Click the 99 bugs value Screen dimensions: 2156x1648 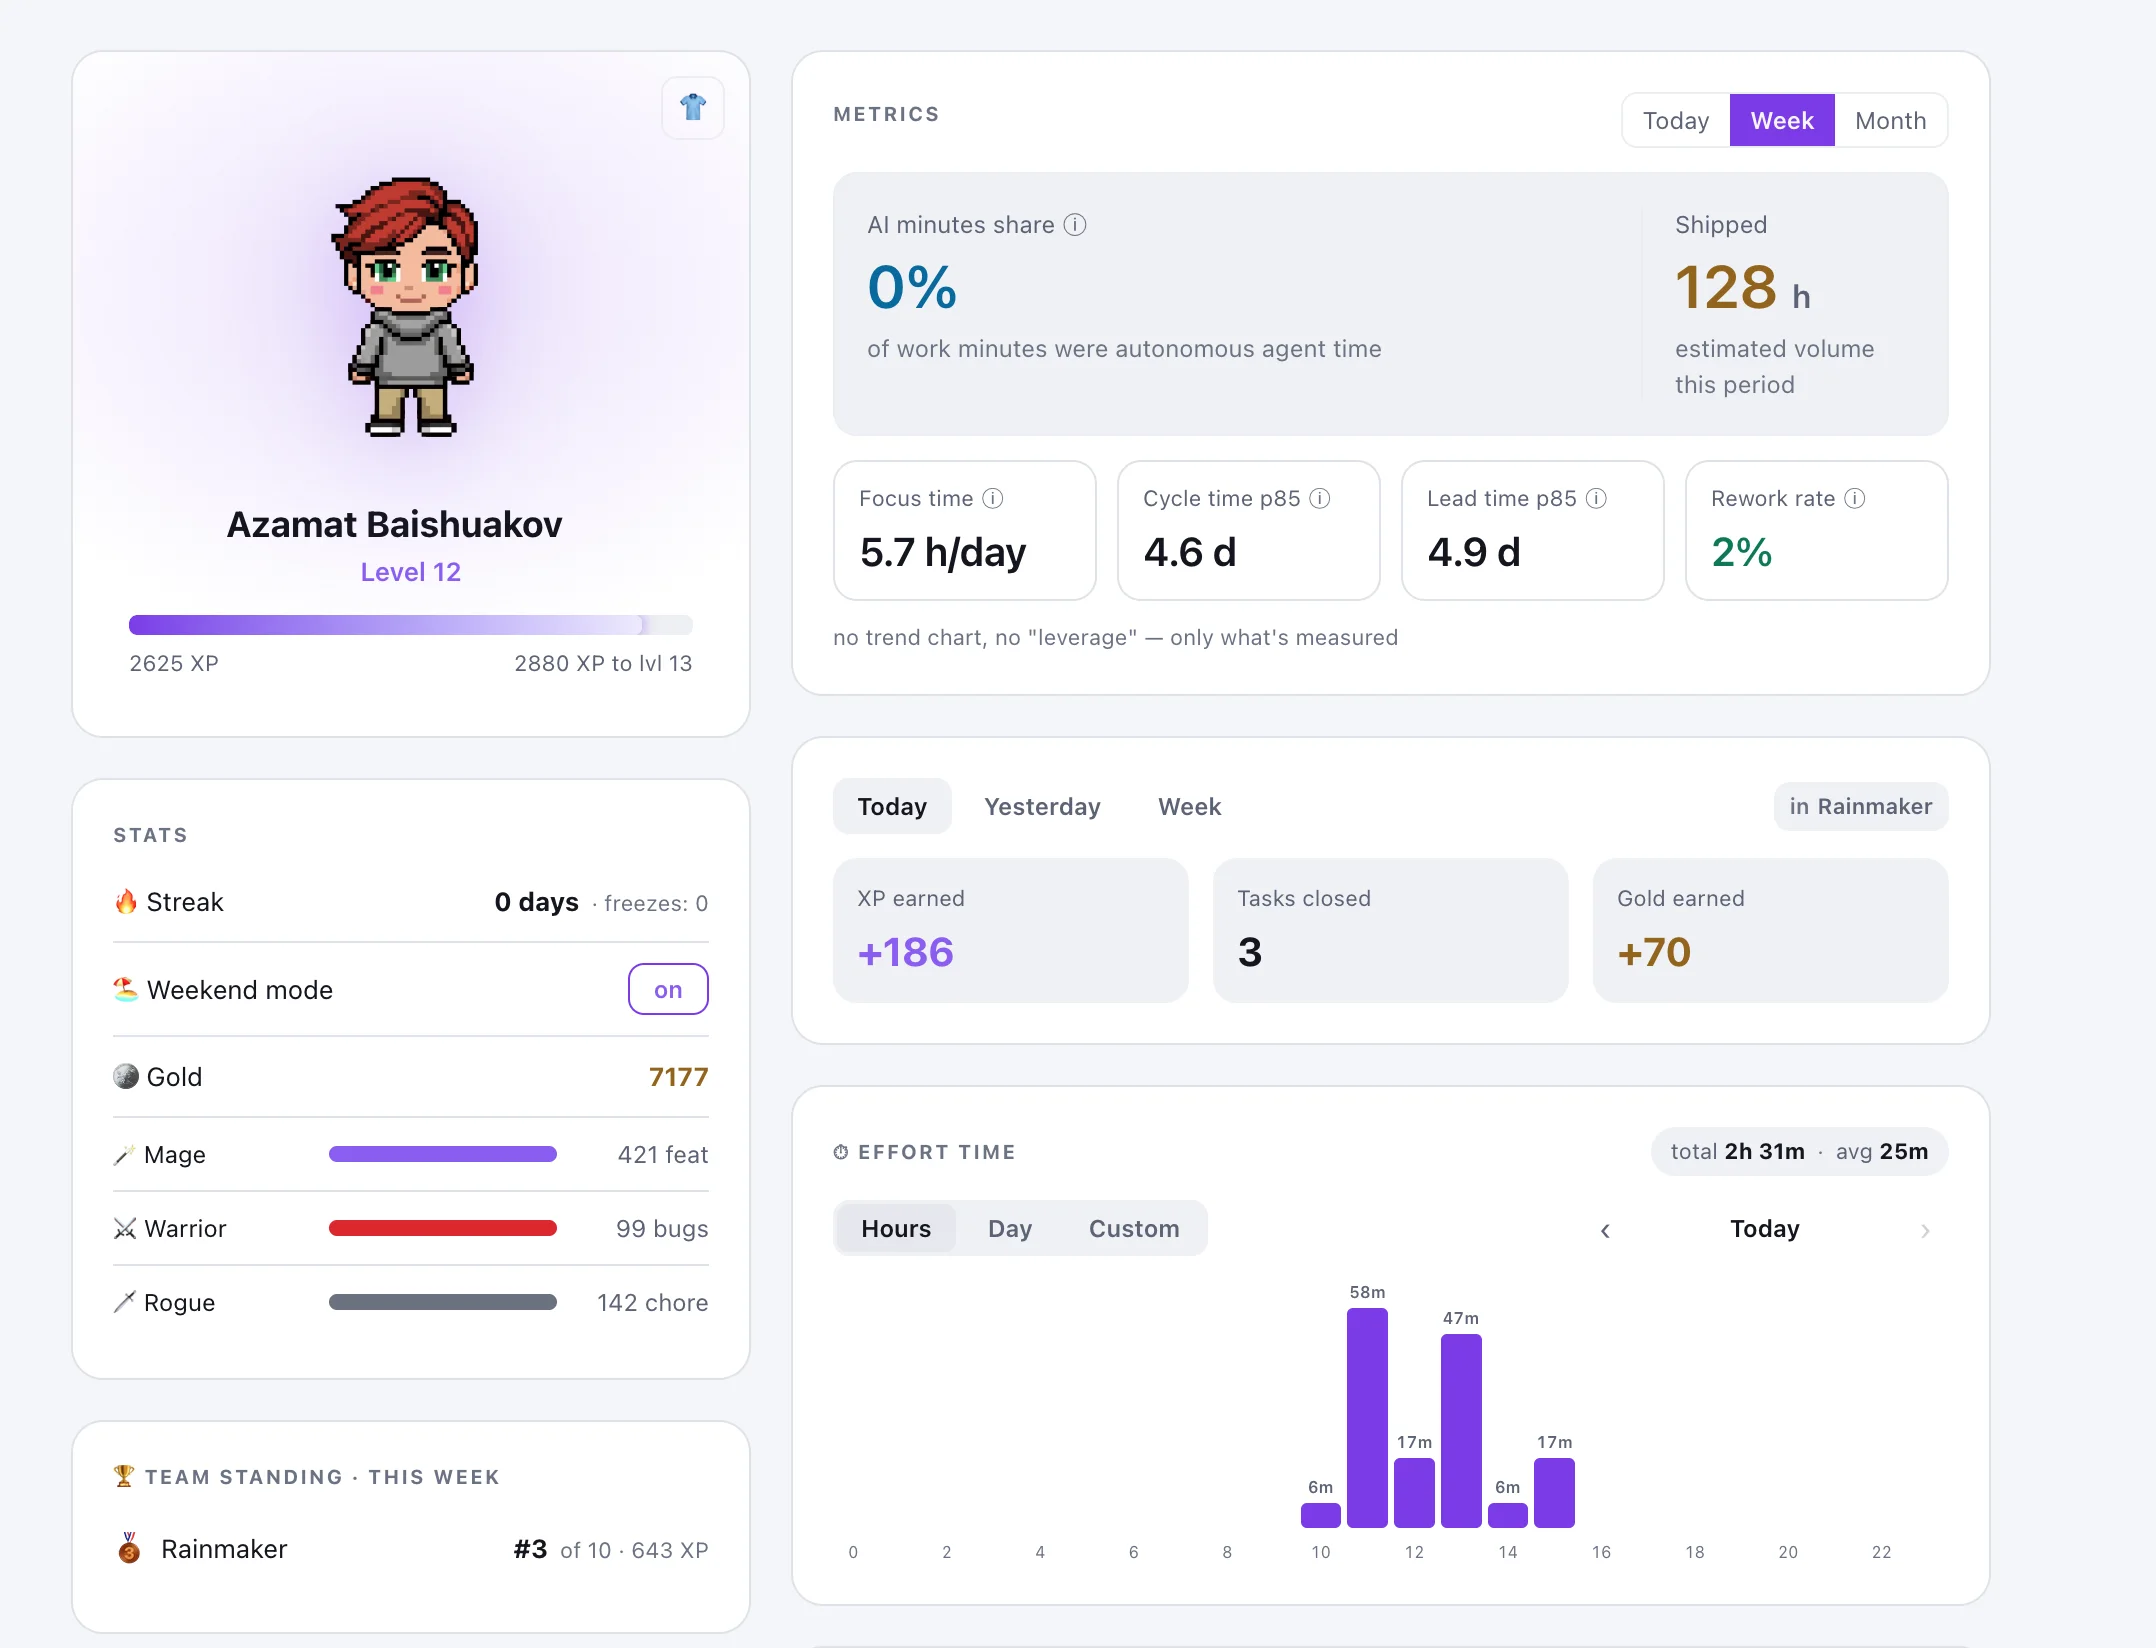(x=662, y=1229)
